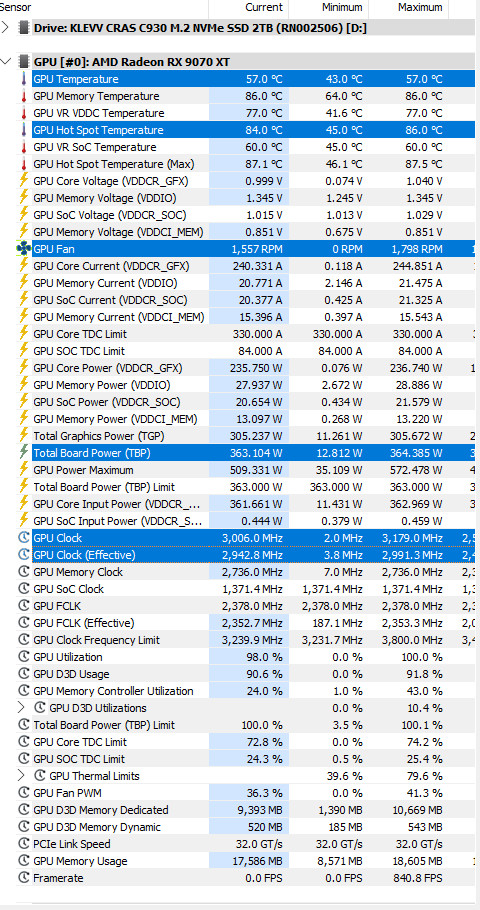This screenshot has height=910, width=480.
Task: Click the 572.478 W maximum power value
Action: (416, 470)
